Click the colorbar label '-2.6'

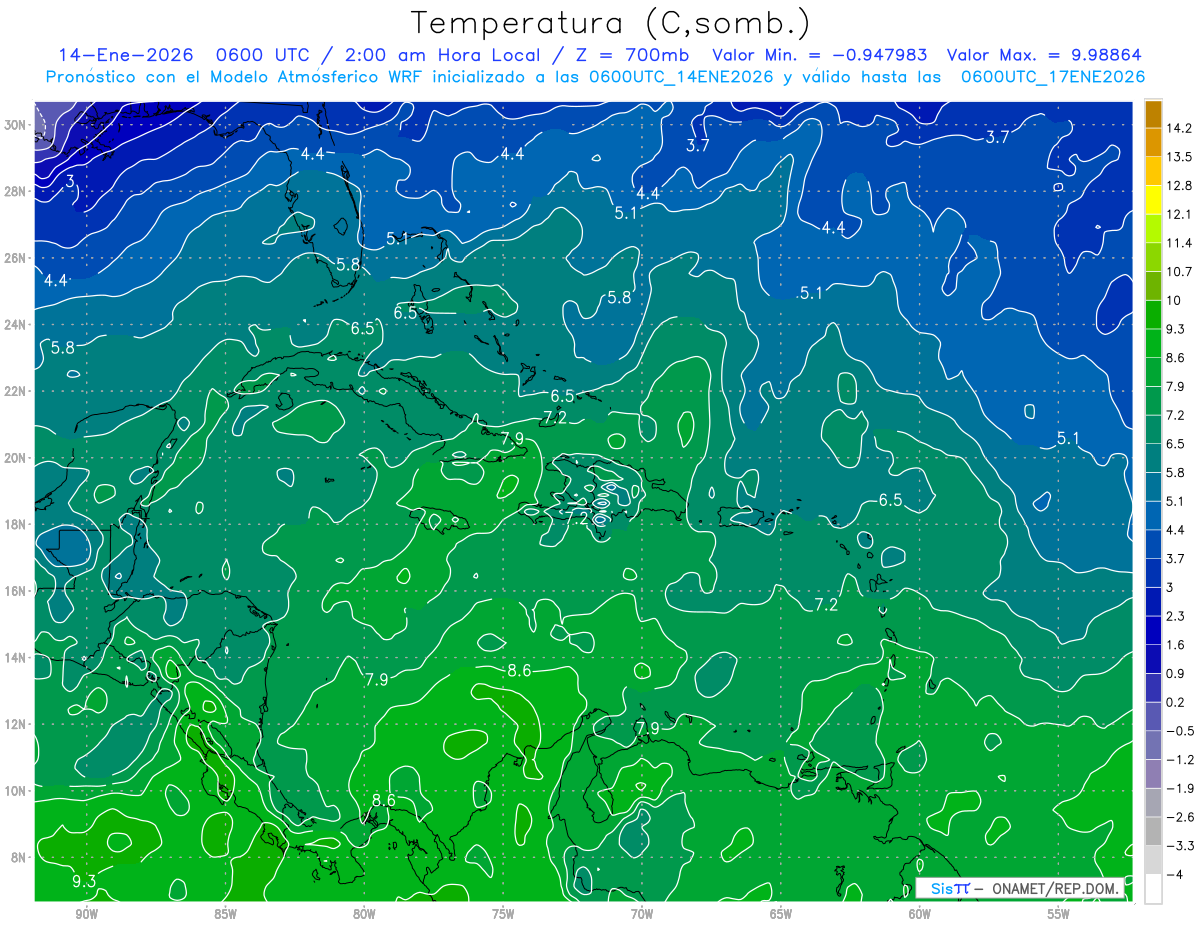1180,817
